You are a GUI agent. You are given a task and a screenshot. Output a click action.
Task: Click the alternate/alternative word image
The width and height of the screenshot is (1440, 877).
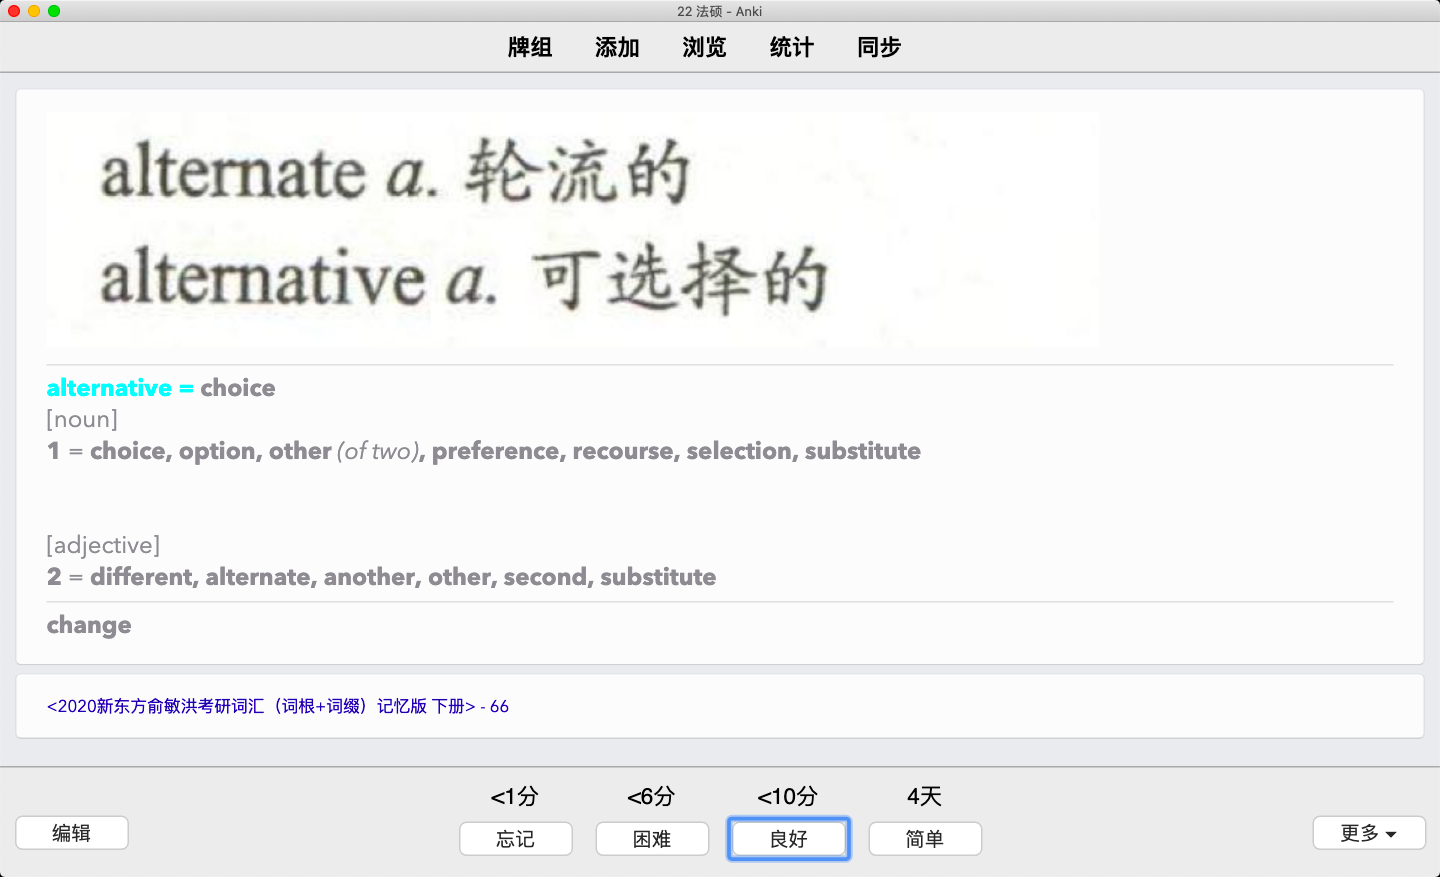coord(573,229)
